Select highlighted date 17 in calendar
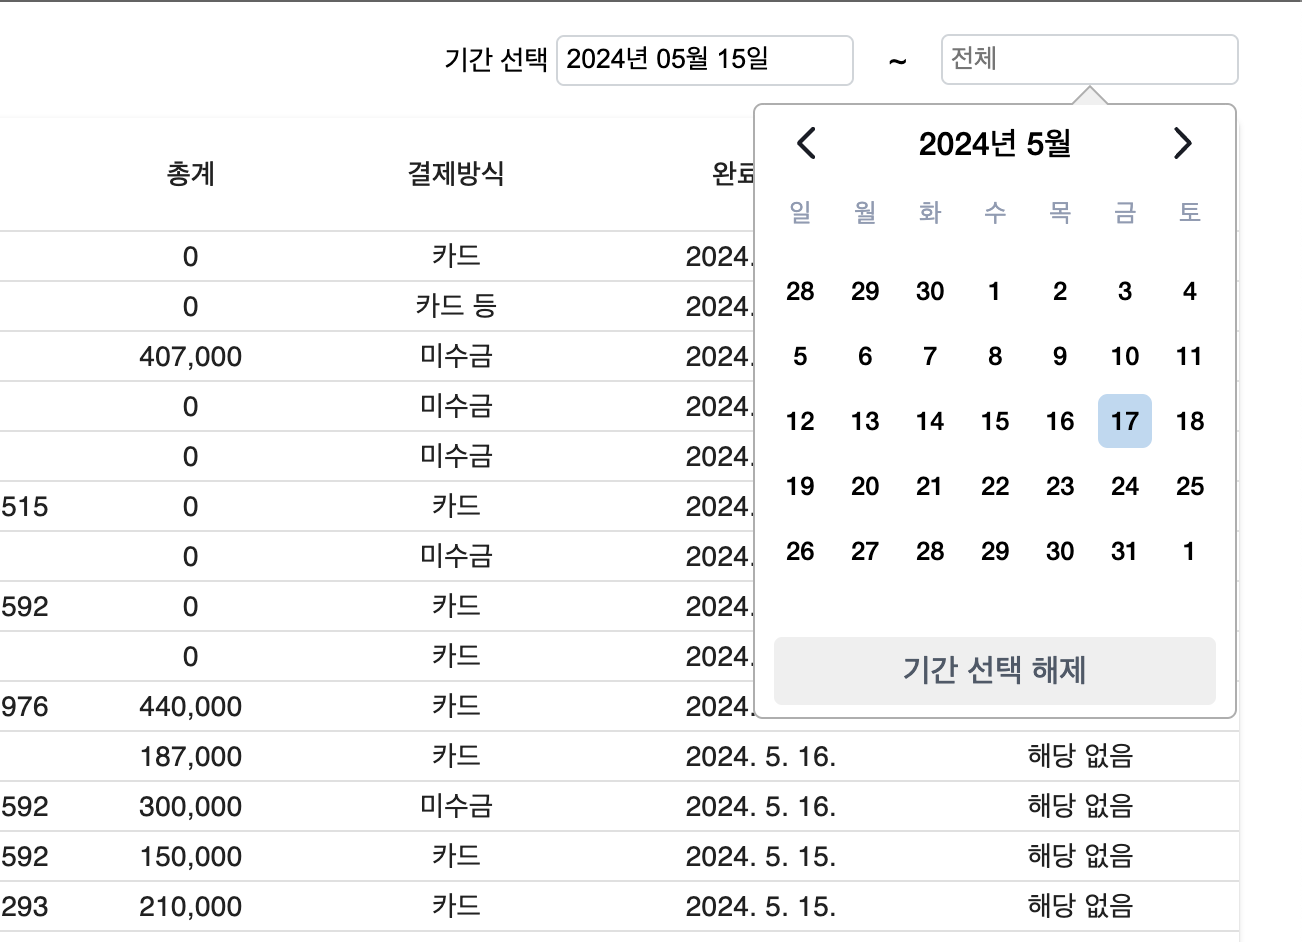 (1124, 421)
